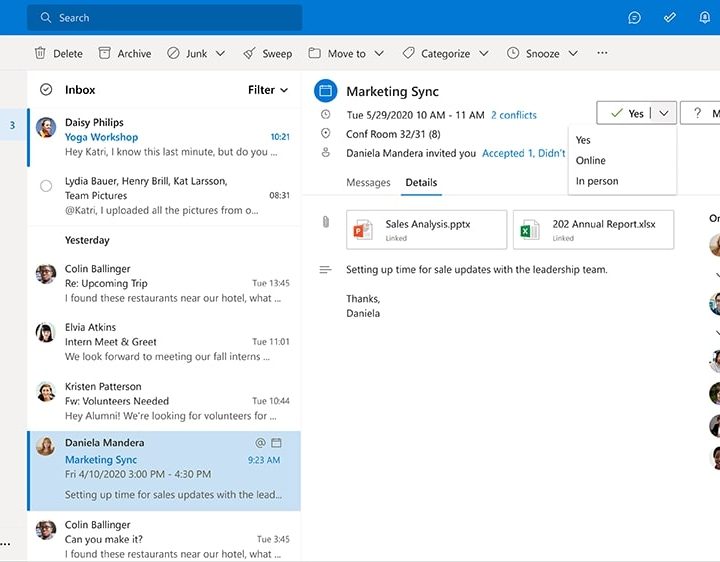Click the Sweep toolbar label
The image size is (720, 562).
pos(277,54)
